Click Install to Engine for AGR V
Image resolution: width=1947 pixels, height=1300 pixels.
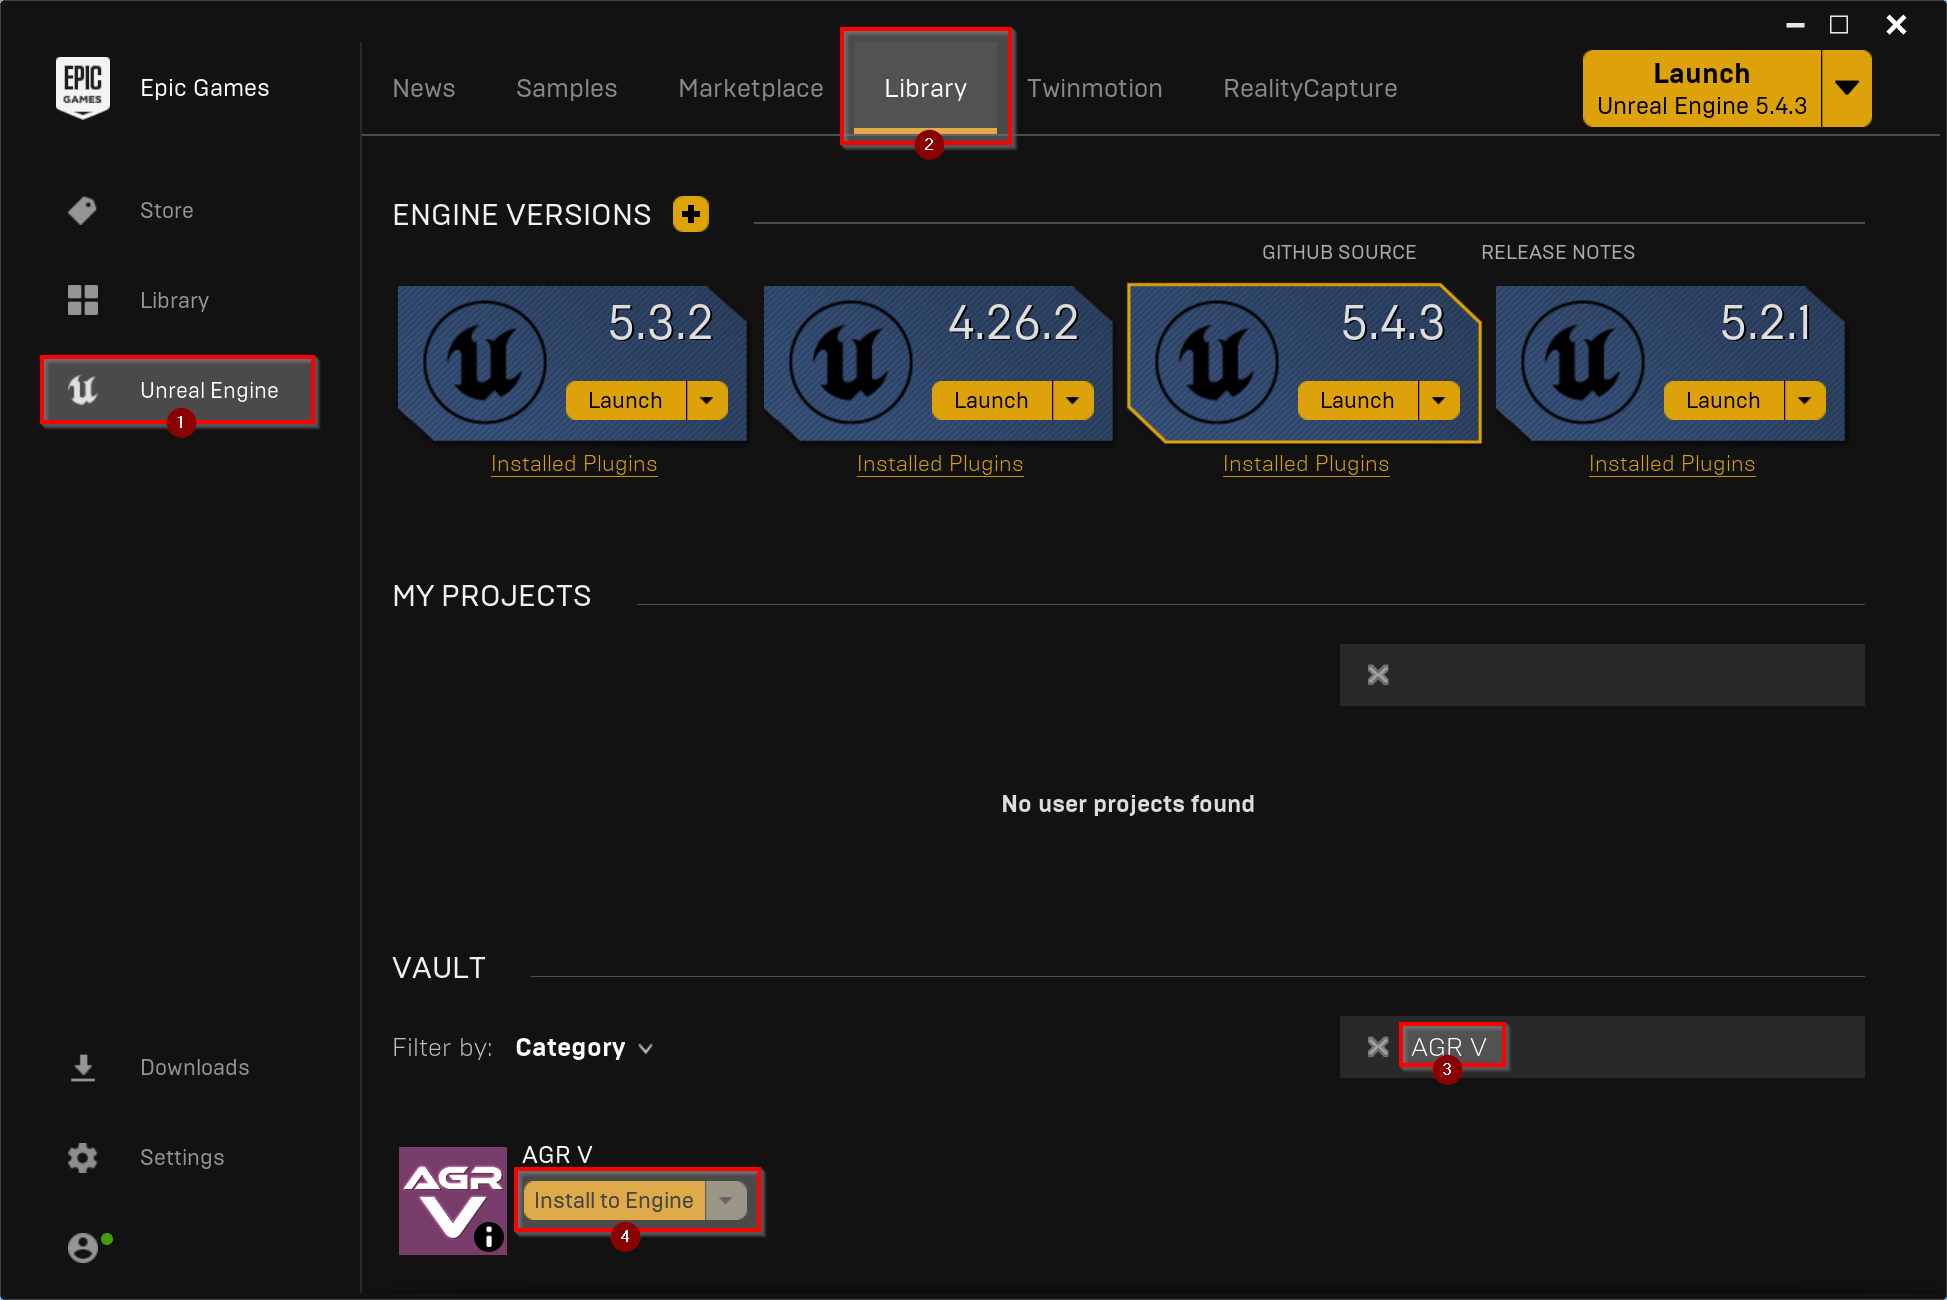[x=614, y=1201]
